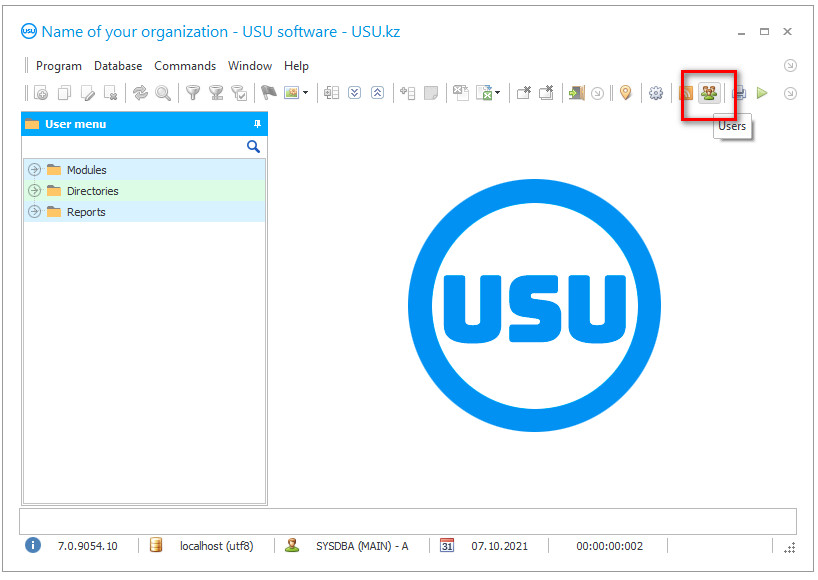Click the User menu search field
This screenshot has width=818, height=580.
click(x=134, y=147)
